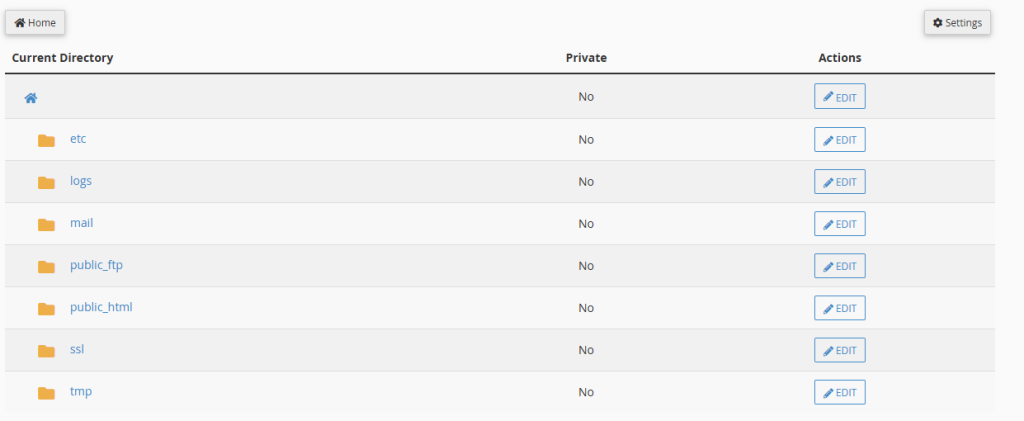Open the public_ftp folder icon
This screenshot has height=421, width=1024.
pyautogui.click(x=46, y=266)
